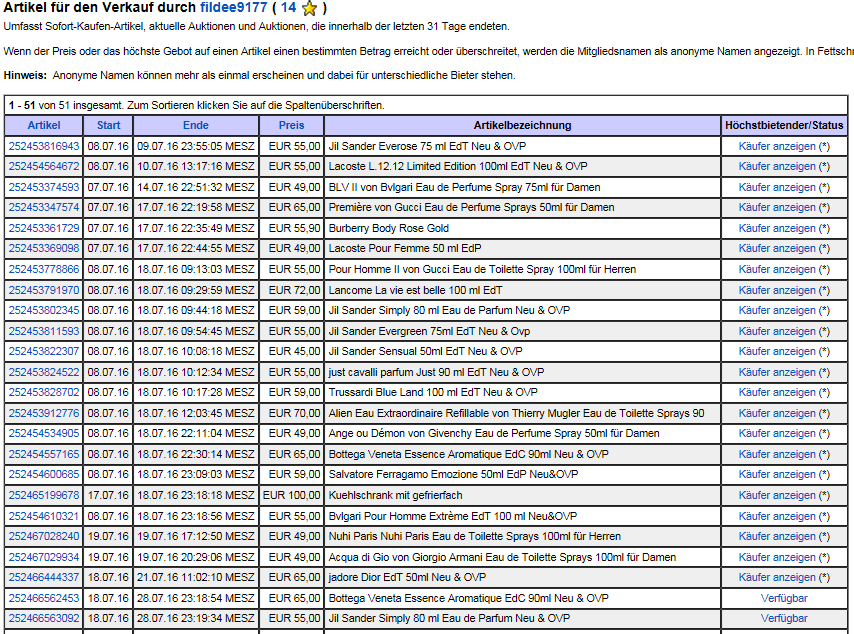The image size is (854, 634).
Task: Show buyer for Bvlgari Pour Homme Extrème
Action: [777, 516]
